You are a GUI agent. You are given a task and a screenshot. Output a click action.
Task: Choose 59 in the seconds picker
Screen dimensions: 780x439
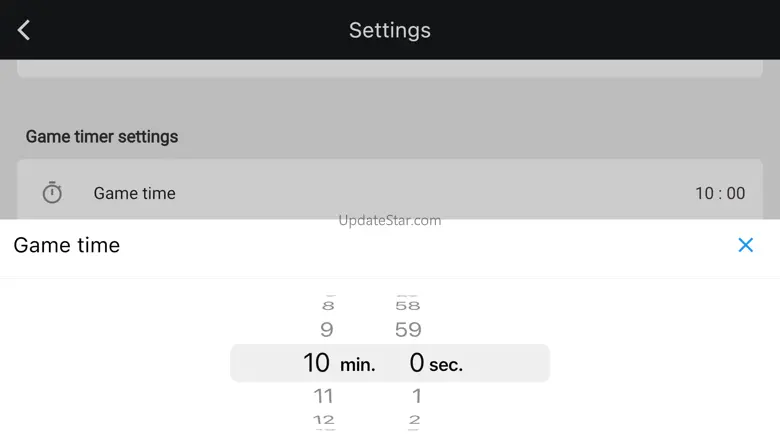pyautogui.click(x=408, y=329)
